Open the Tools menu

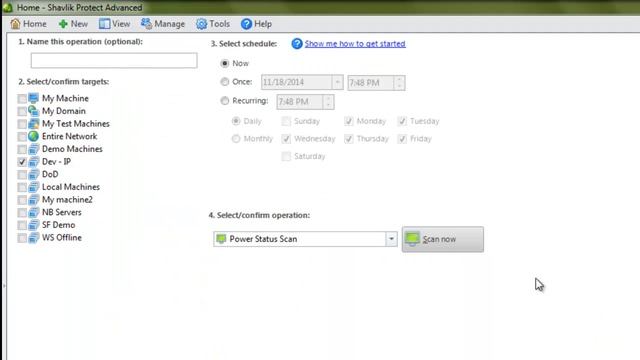point(213,24)
